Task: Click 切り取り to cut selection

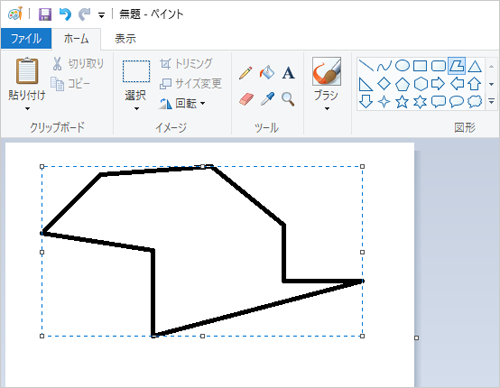Action: (x=78, y=63)
